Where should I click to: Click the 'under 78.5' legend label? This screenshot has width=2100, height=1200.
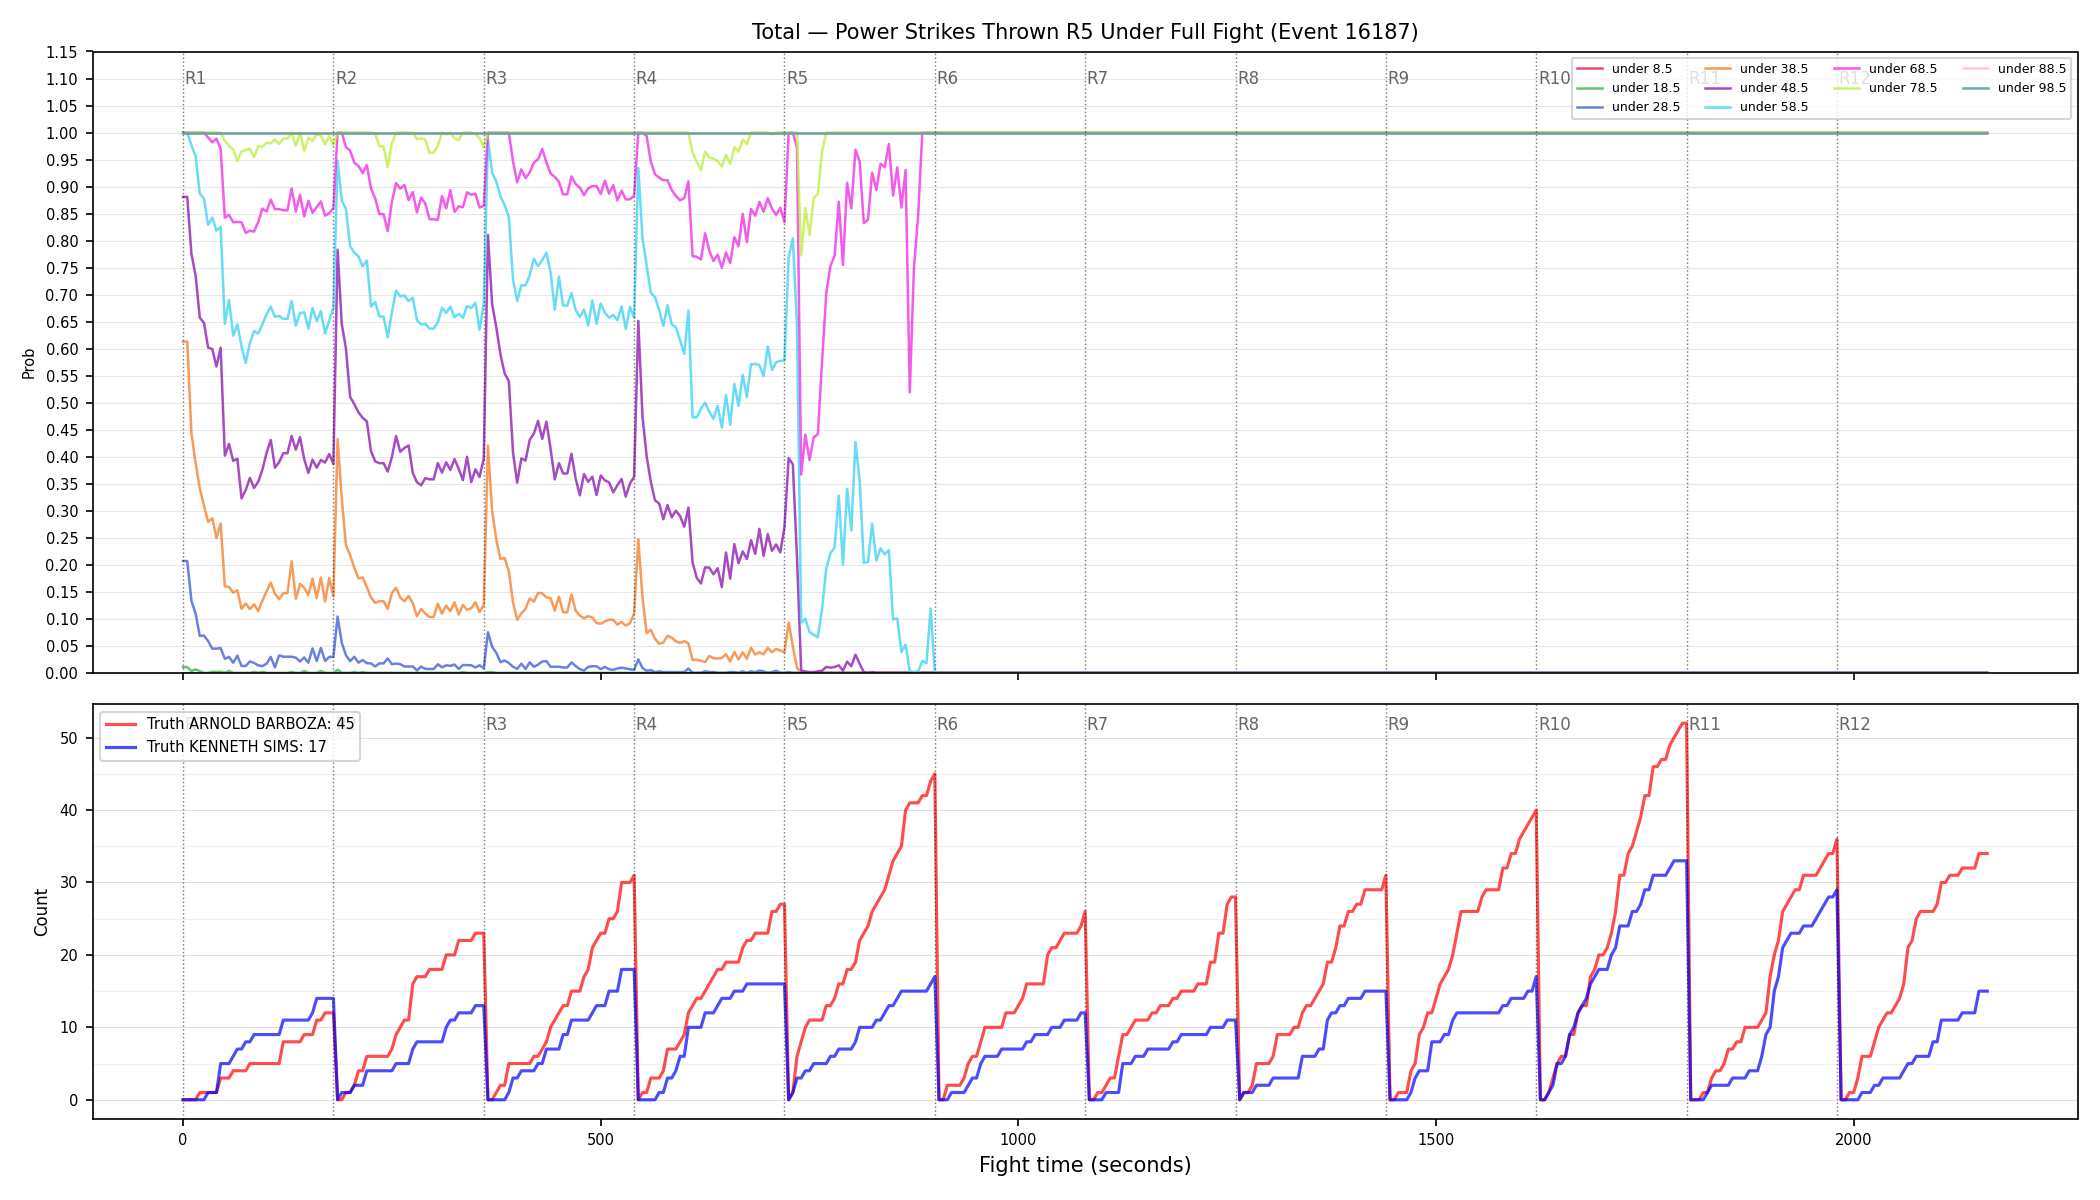(1903, 88)
